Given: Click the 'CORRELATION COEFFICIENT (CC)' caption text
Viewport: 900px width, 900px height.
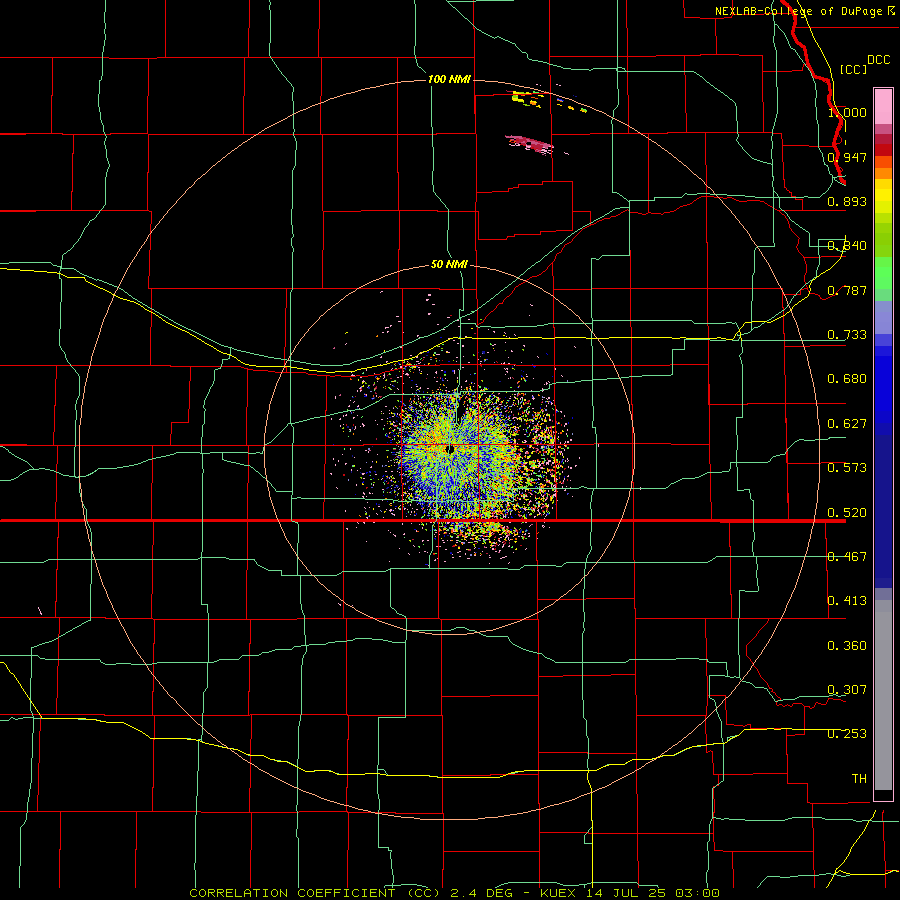Looking at the screenshot, I should 316,893.
